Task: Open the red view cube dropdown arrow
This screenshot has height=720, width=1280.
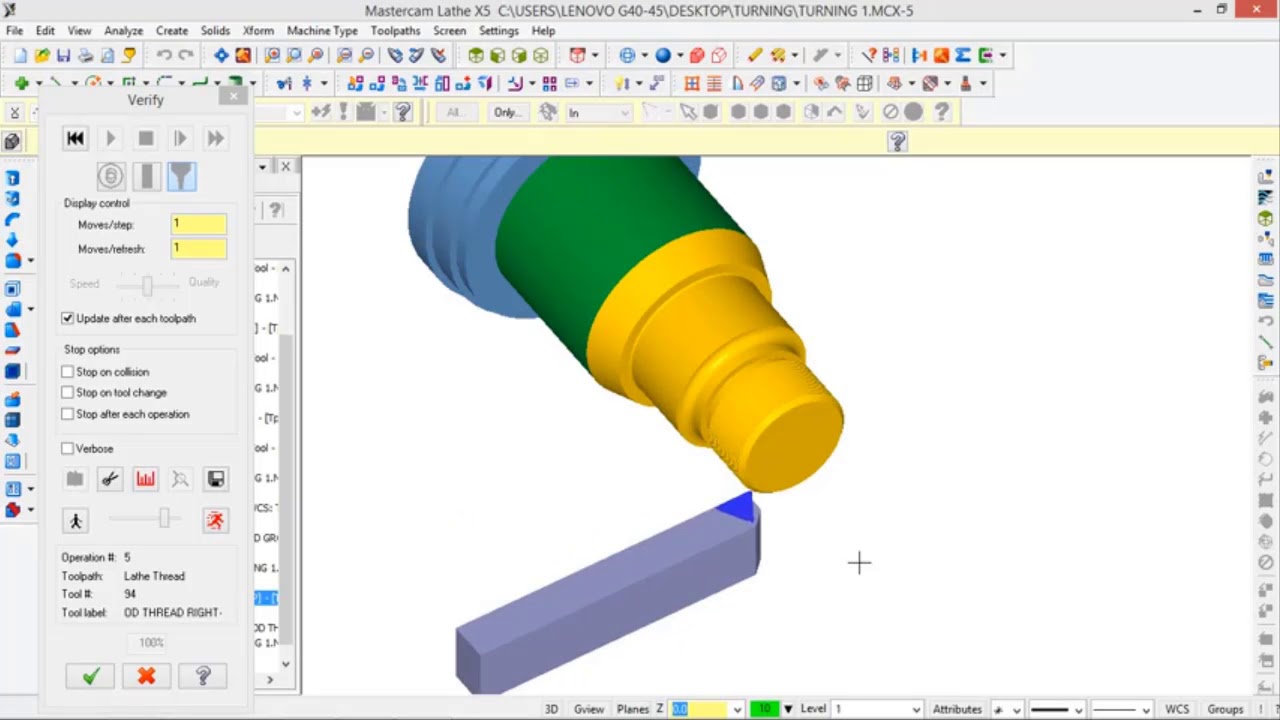Action: [x=595, y=56]
